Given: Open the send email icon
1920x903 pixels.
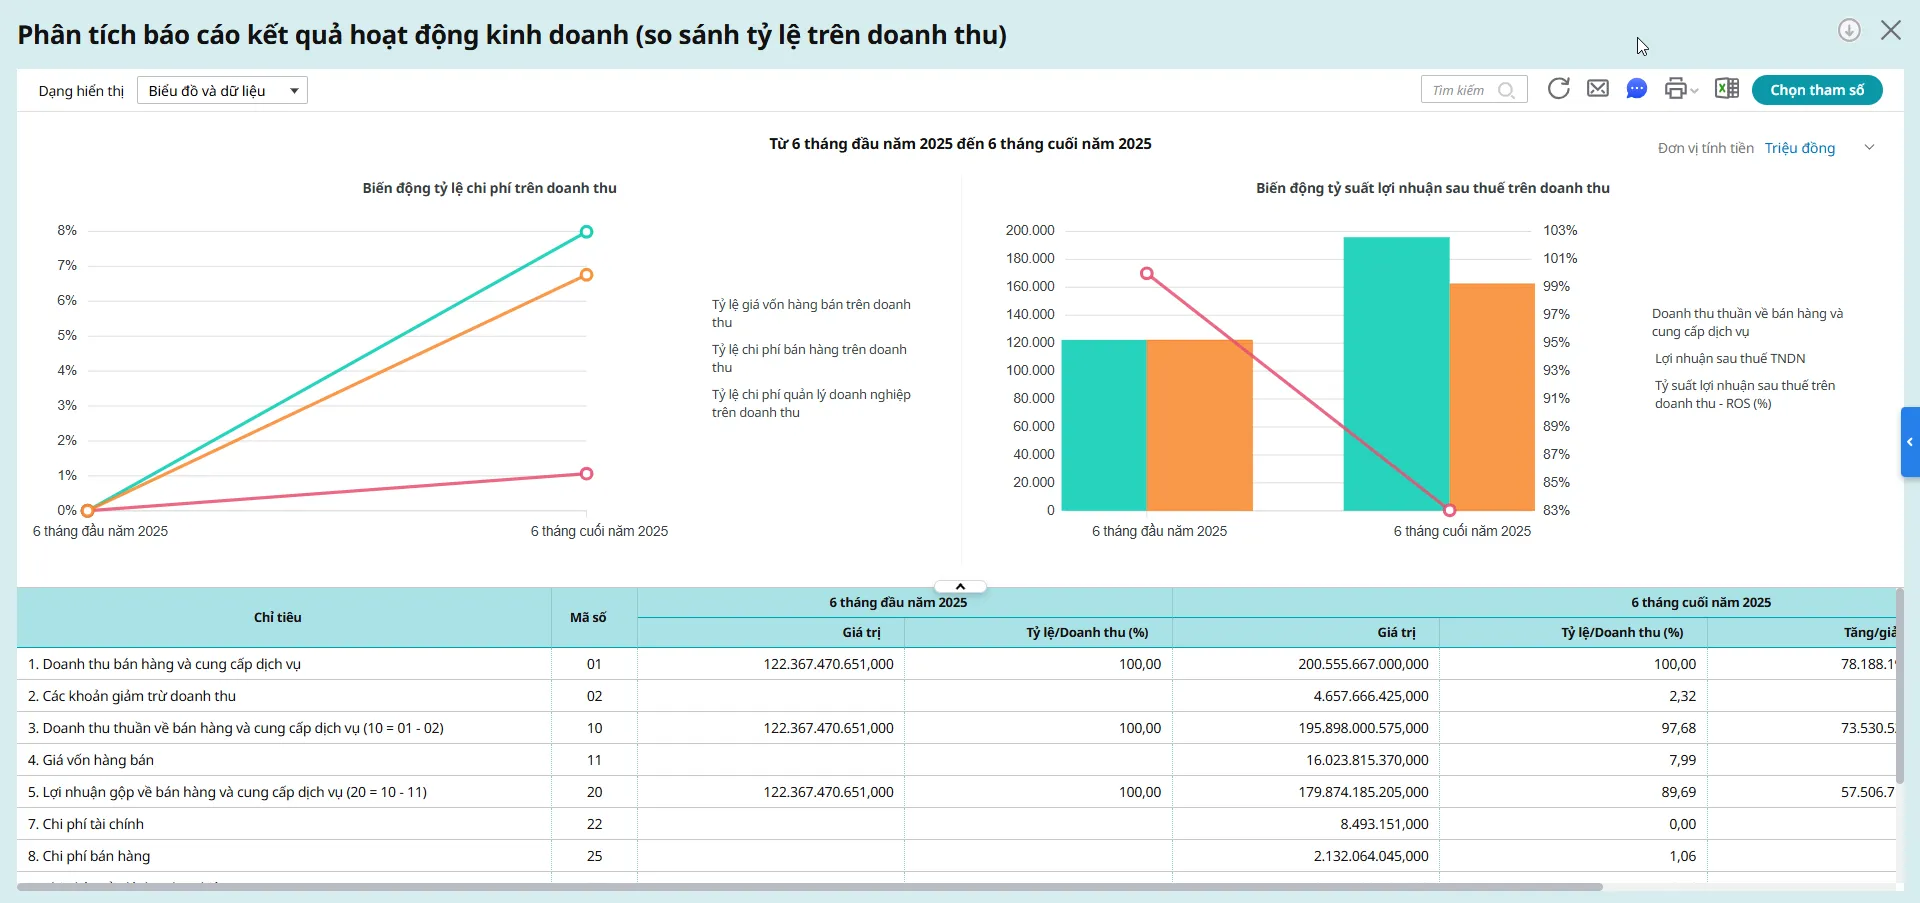Looking at the screenshot, I should click(1598, 89).
